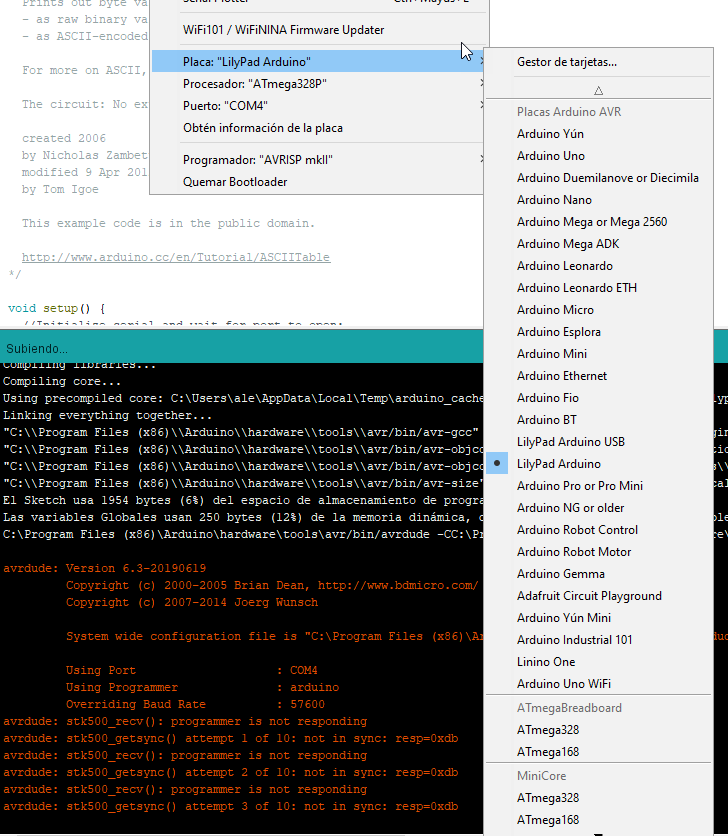Click 'Linking everything together...' console line
Viewport: 728px width, 836px height.
(108, 415)
